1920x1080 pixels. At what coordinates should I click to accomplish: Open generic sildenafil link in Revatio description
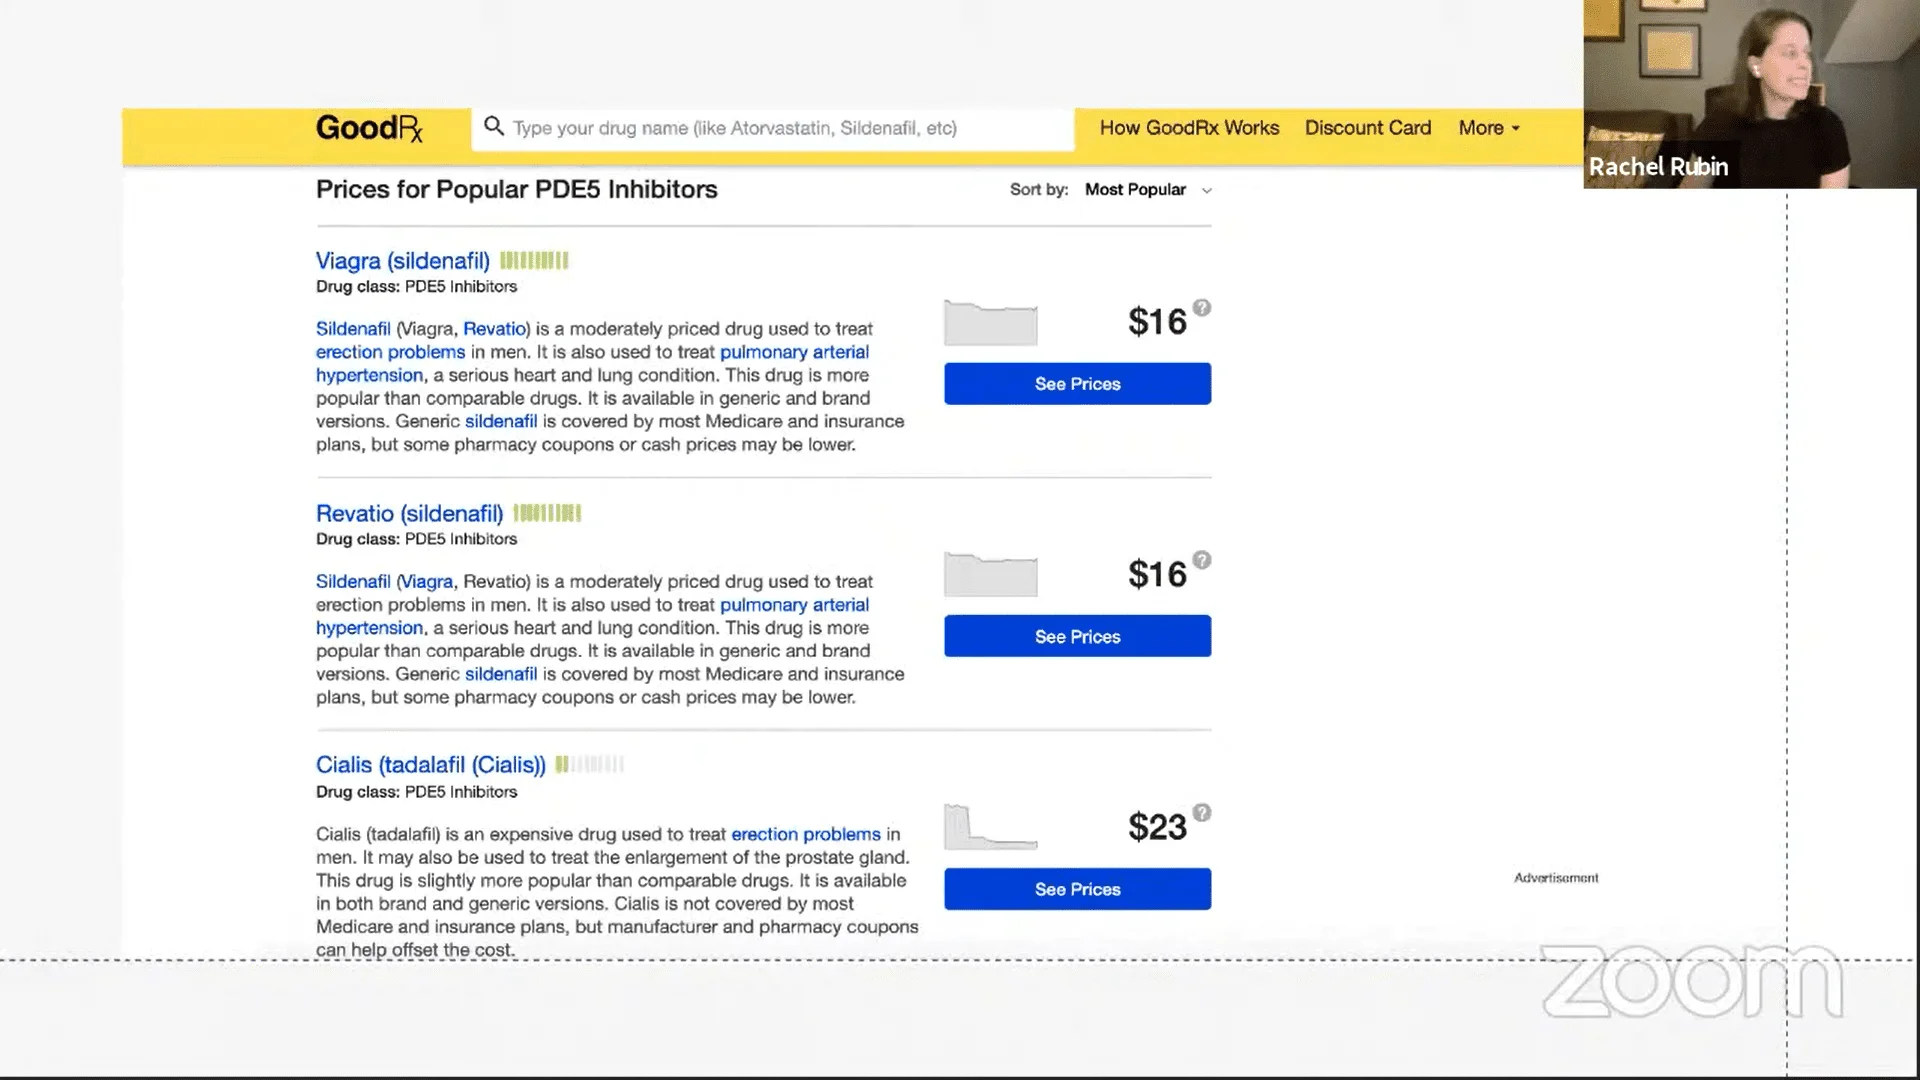pos(501,674)
